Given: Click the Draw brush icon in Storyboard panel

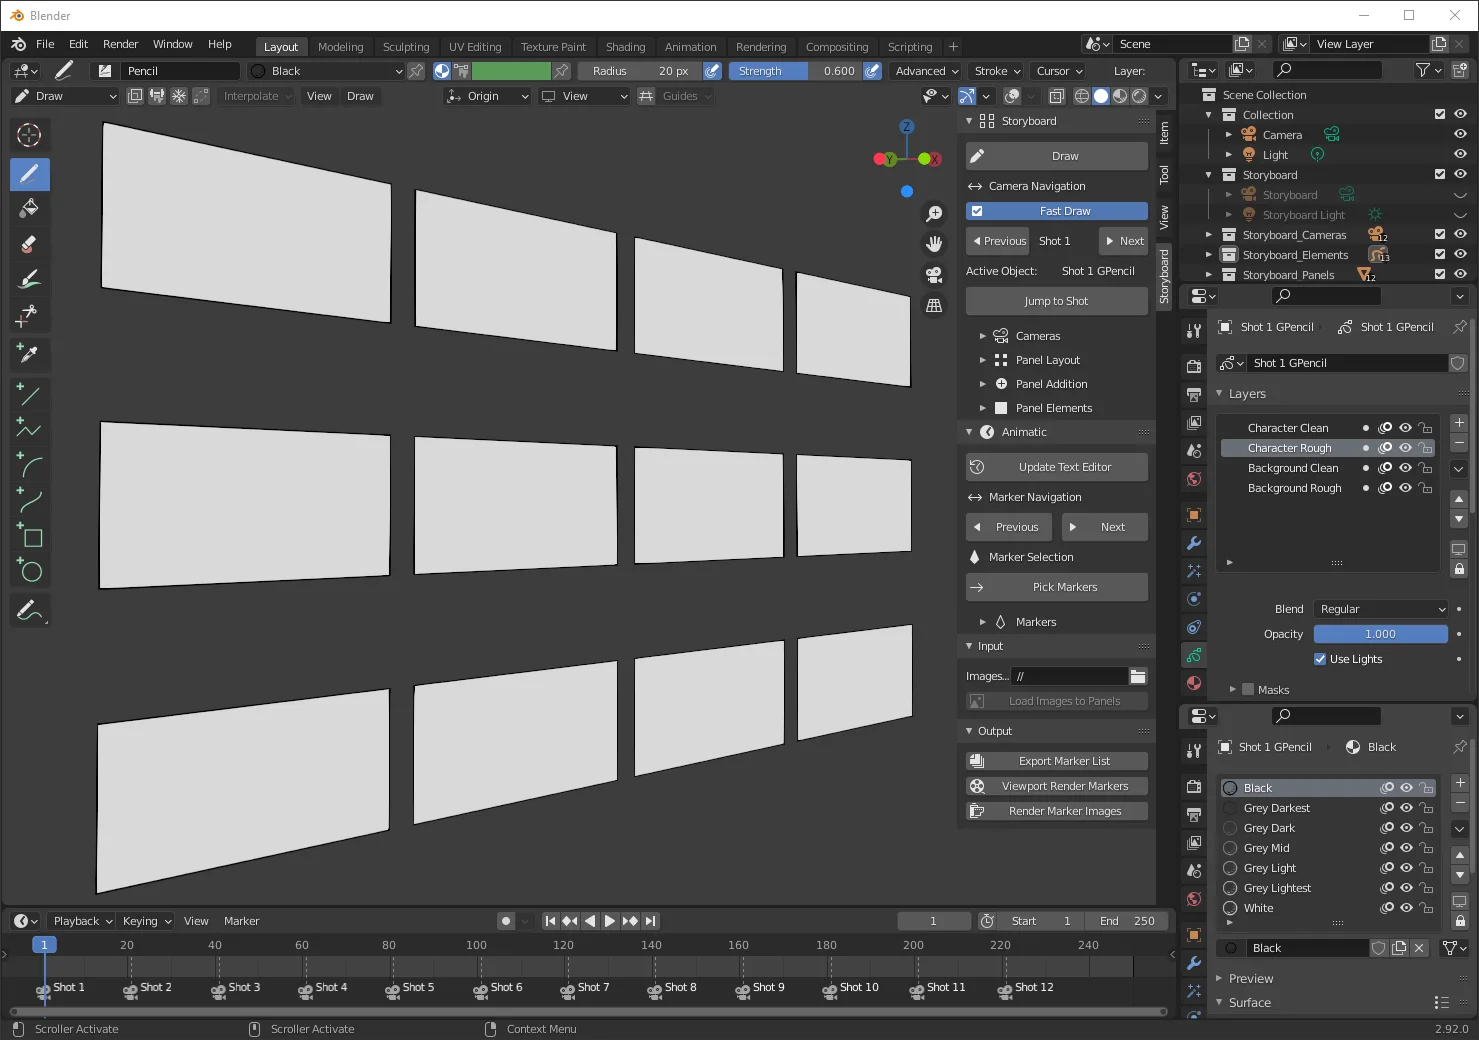Looking at the screenshot, I should click(x=975, y=156).
